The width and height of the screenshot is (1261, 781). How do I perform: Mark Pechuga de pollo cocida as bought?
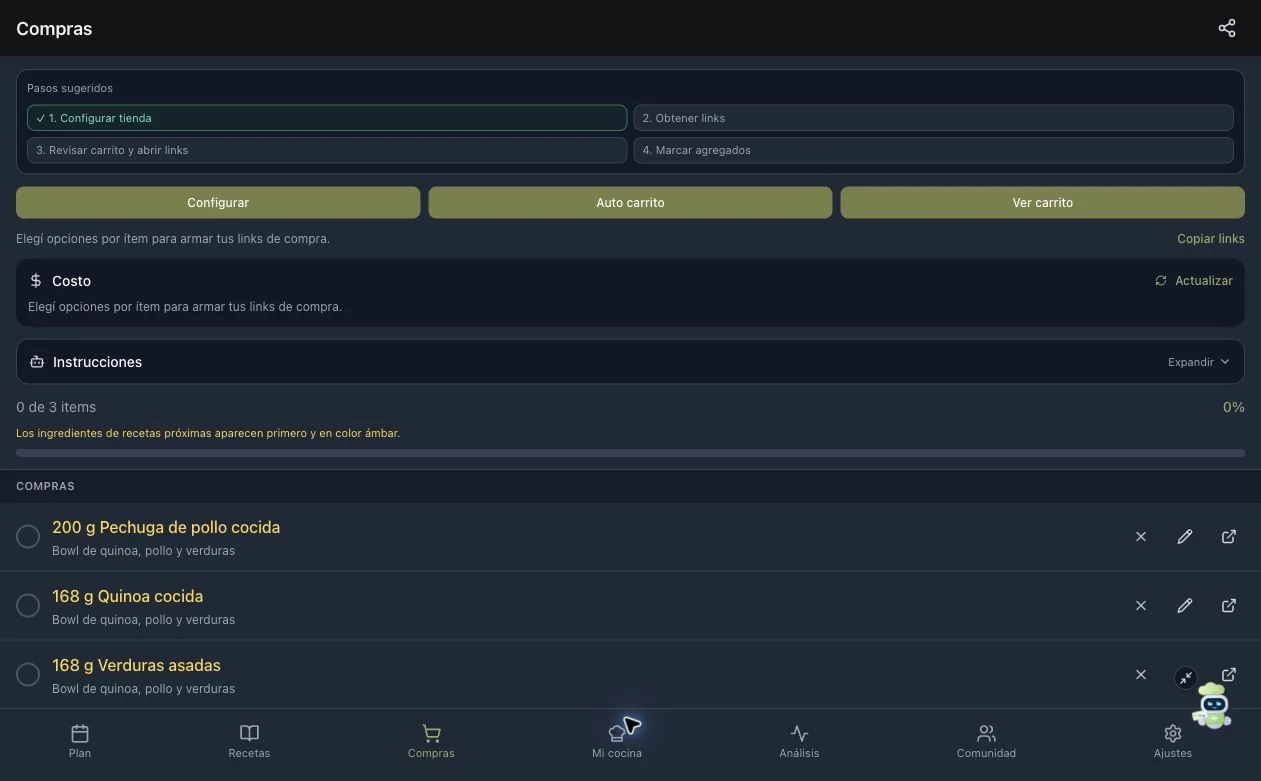tap(28, 537)
